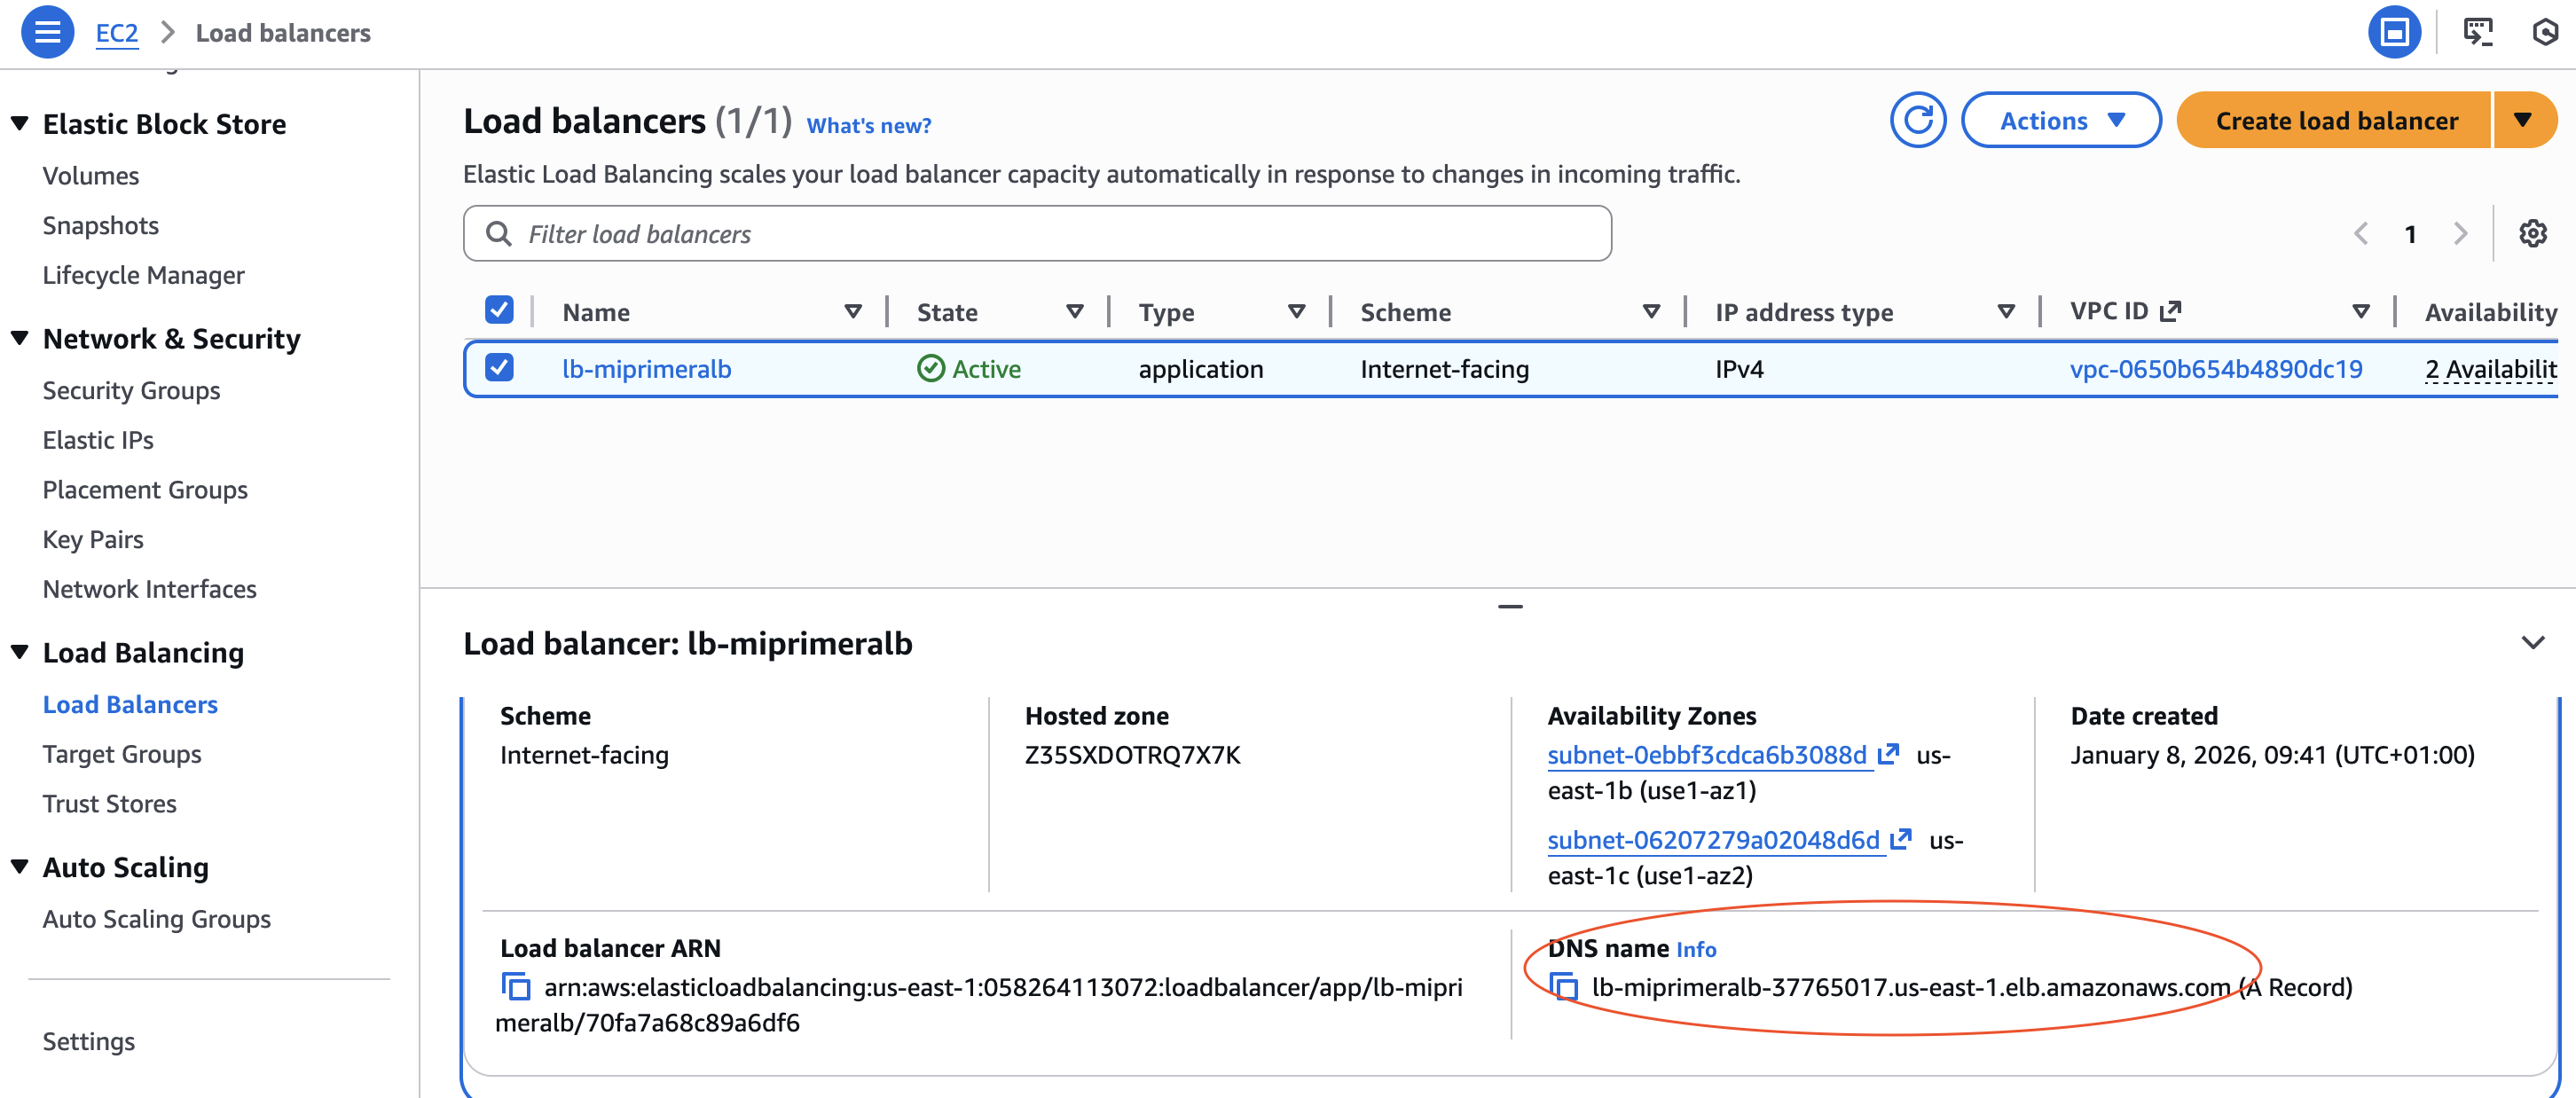Copy the load balancer ARN
Screen dimensions: 2576x1098
516,987
